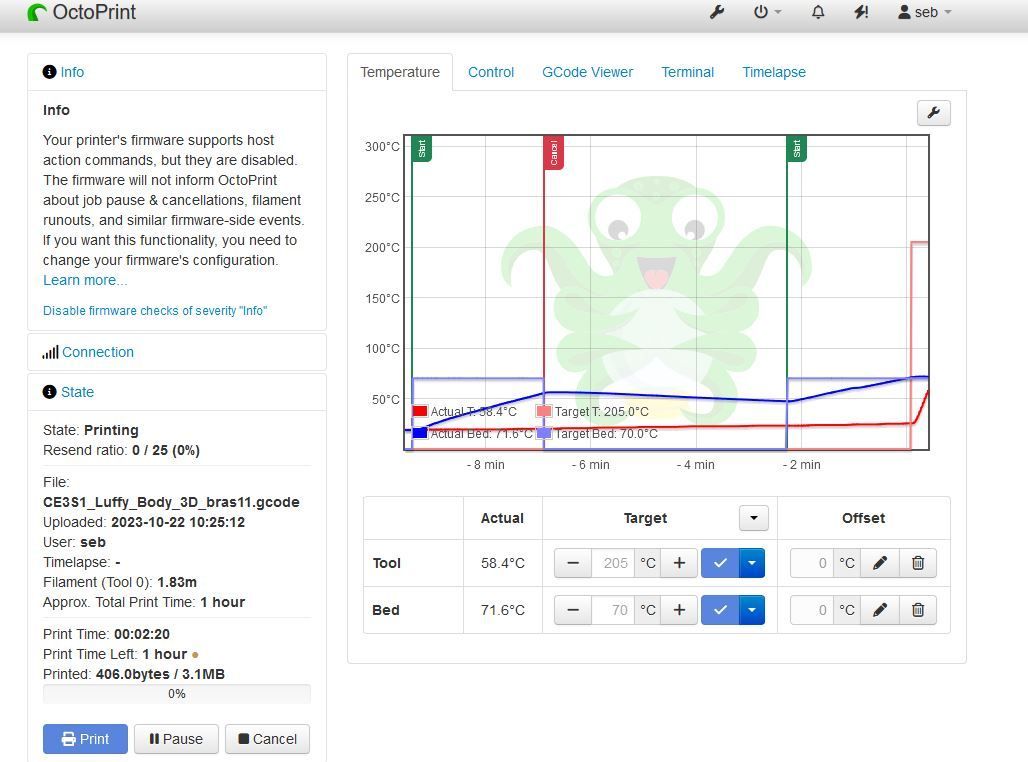Screen dimensions: 1028x762
Task: Click the Bed offset input field
Action: tap(812, 610)
